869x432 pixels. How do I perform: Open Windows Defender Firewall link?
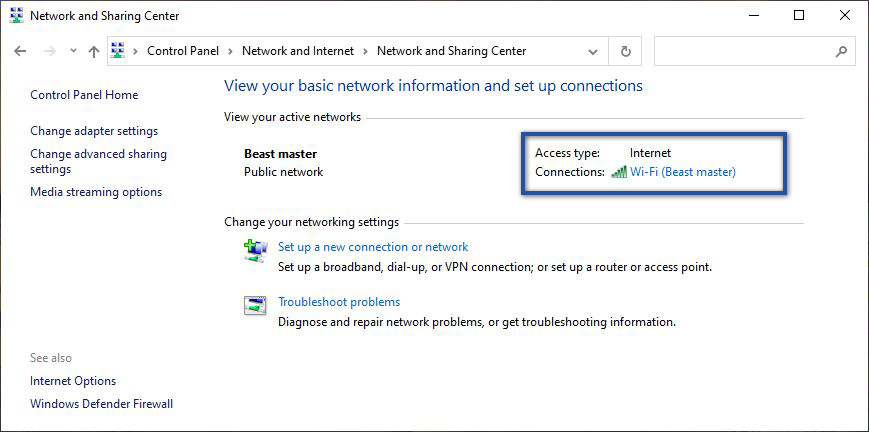pyautogui.click(x=101, y=404)
